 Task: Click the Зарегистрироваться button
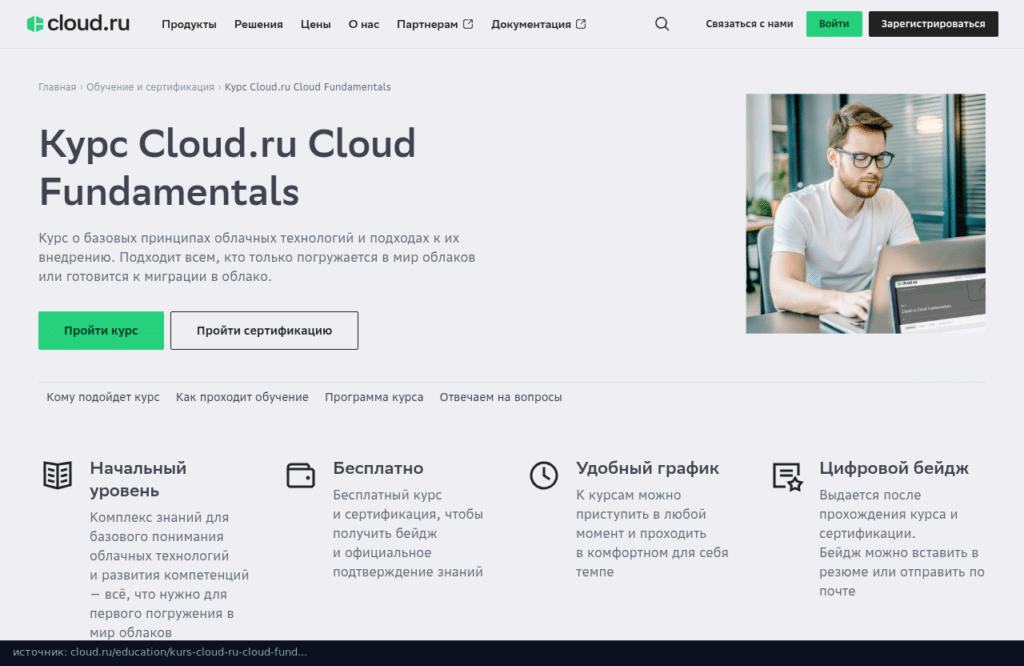[933, 24]
